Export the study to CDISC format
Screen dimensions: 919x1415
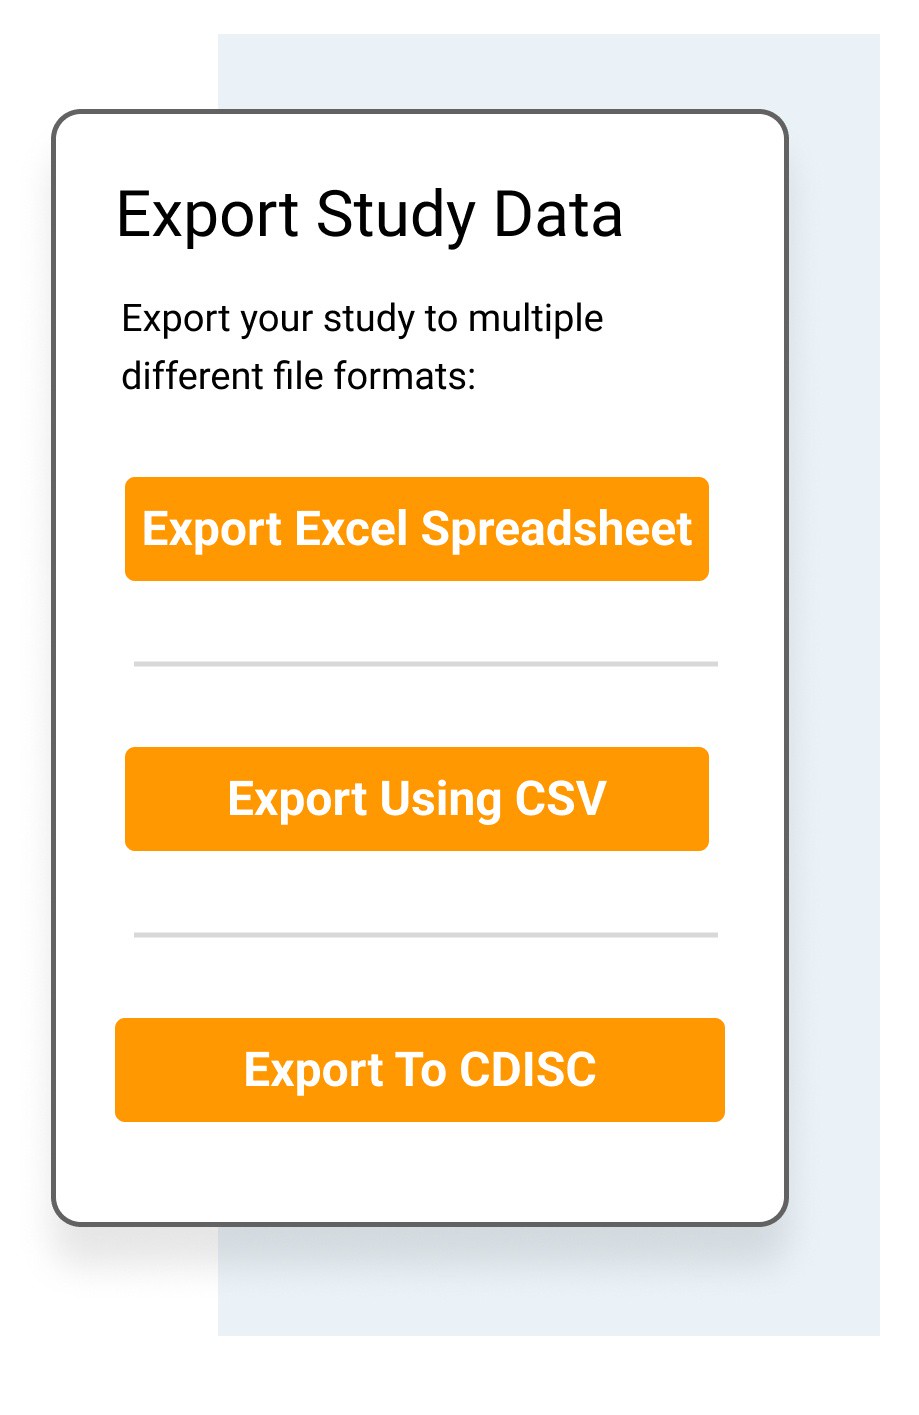[419, 1069]
